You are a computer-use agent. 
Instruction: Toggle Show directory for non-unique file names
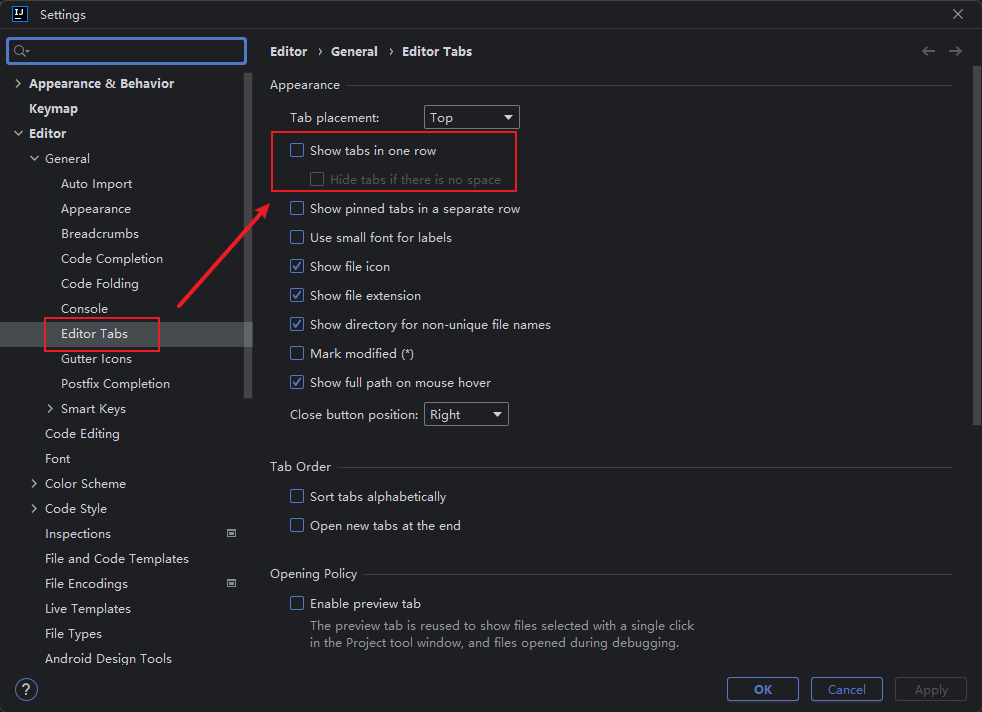297,324
